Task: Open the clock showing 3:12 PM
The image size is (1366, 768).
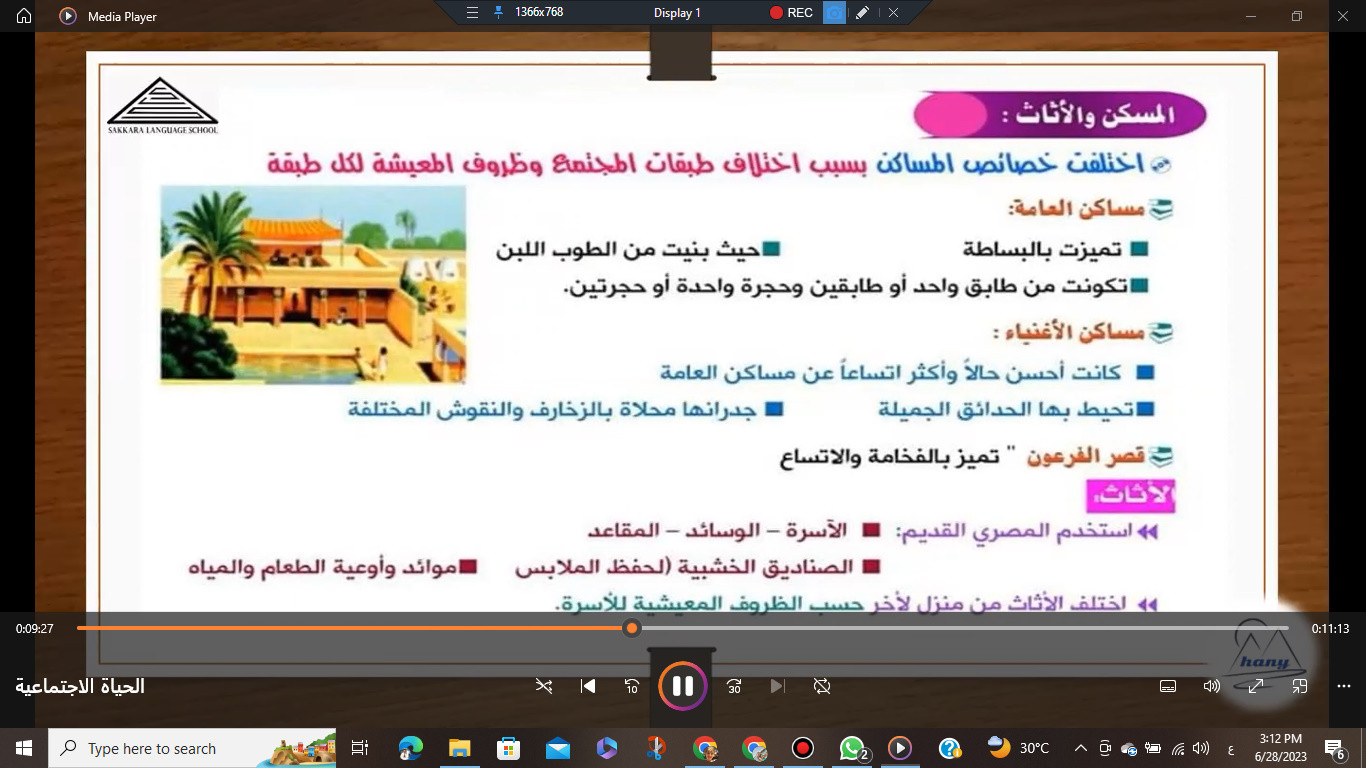Action: pyautogui.click(x=1281, y=748)
